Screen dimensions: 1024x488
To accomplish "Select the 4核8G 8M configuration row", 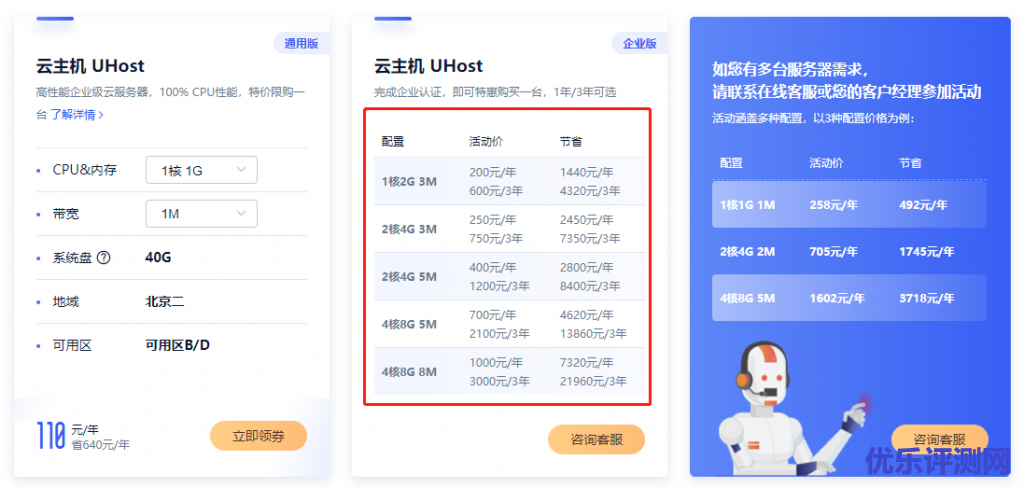I will click(509, 371).
